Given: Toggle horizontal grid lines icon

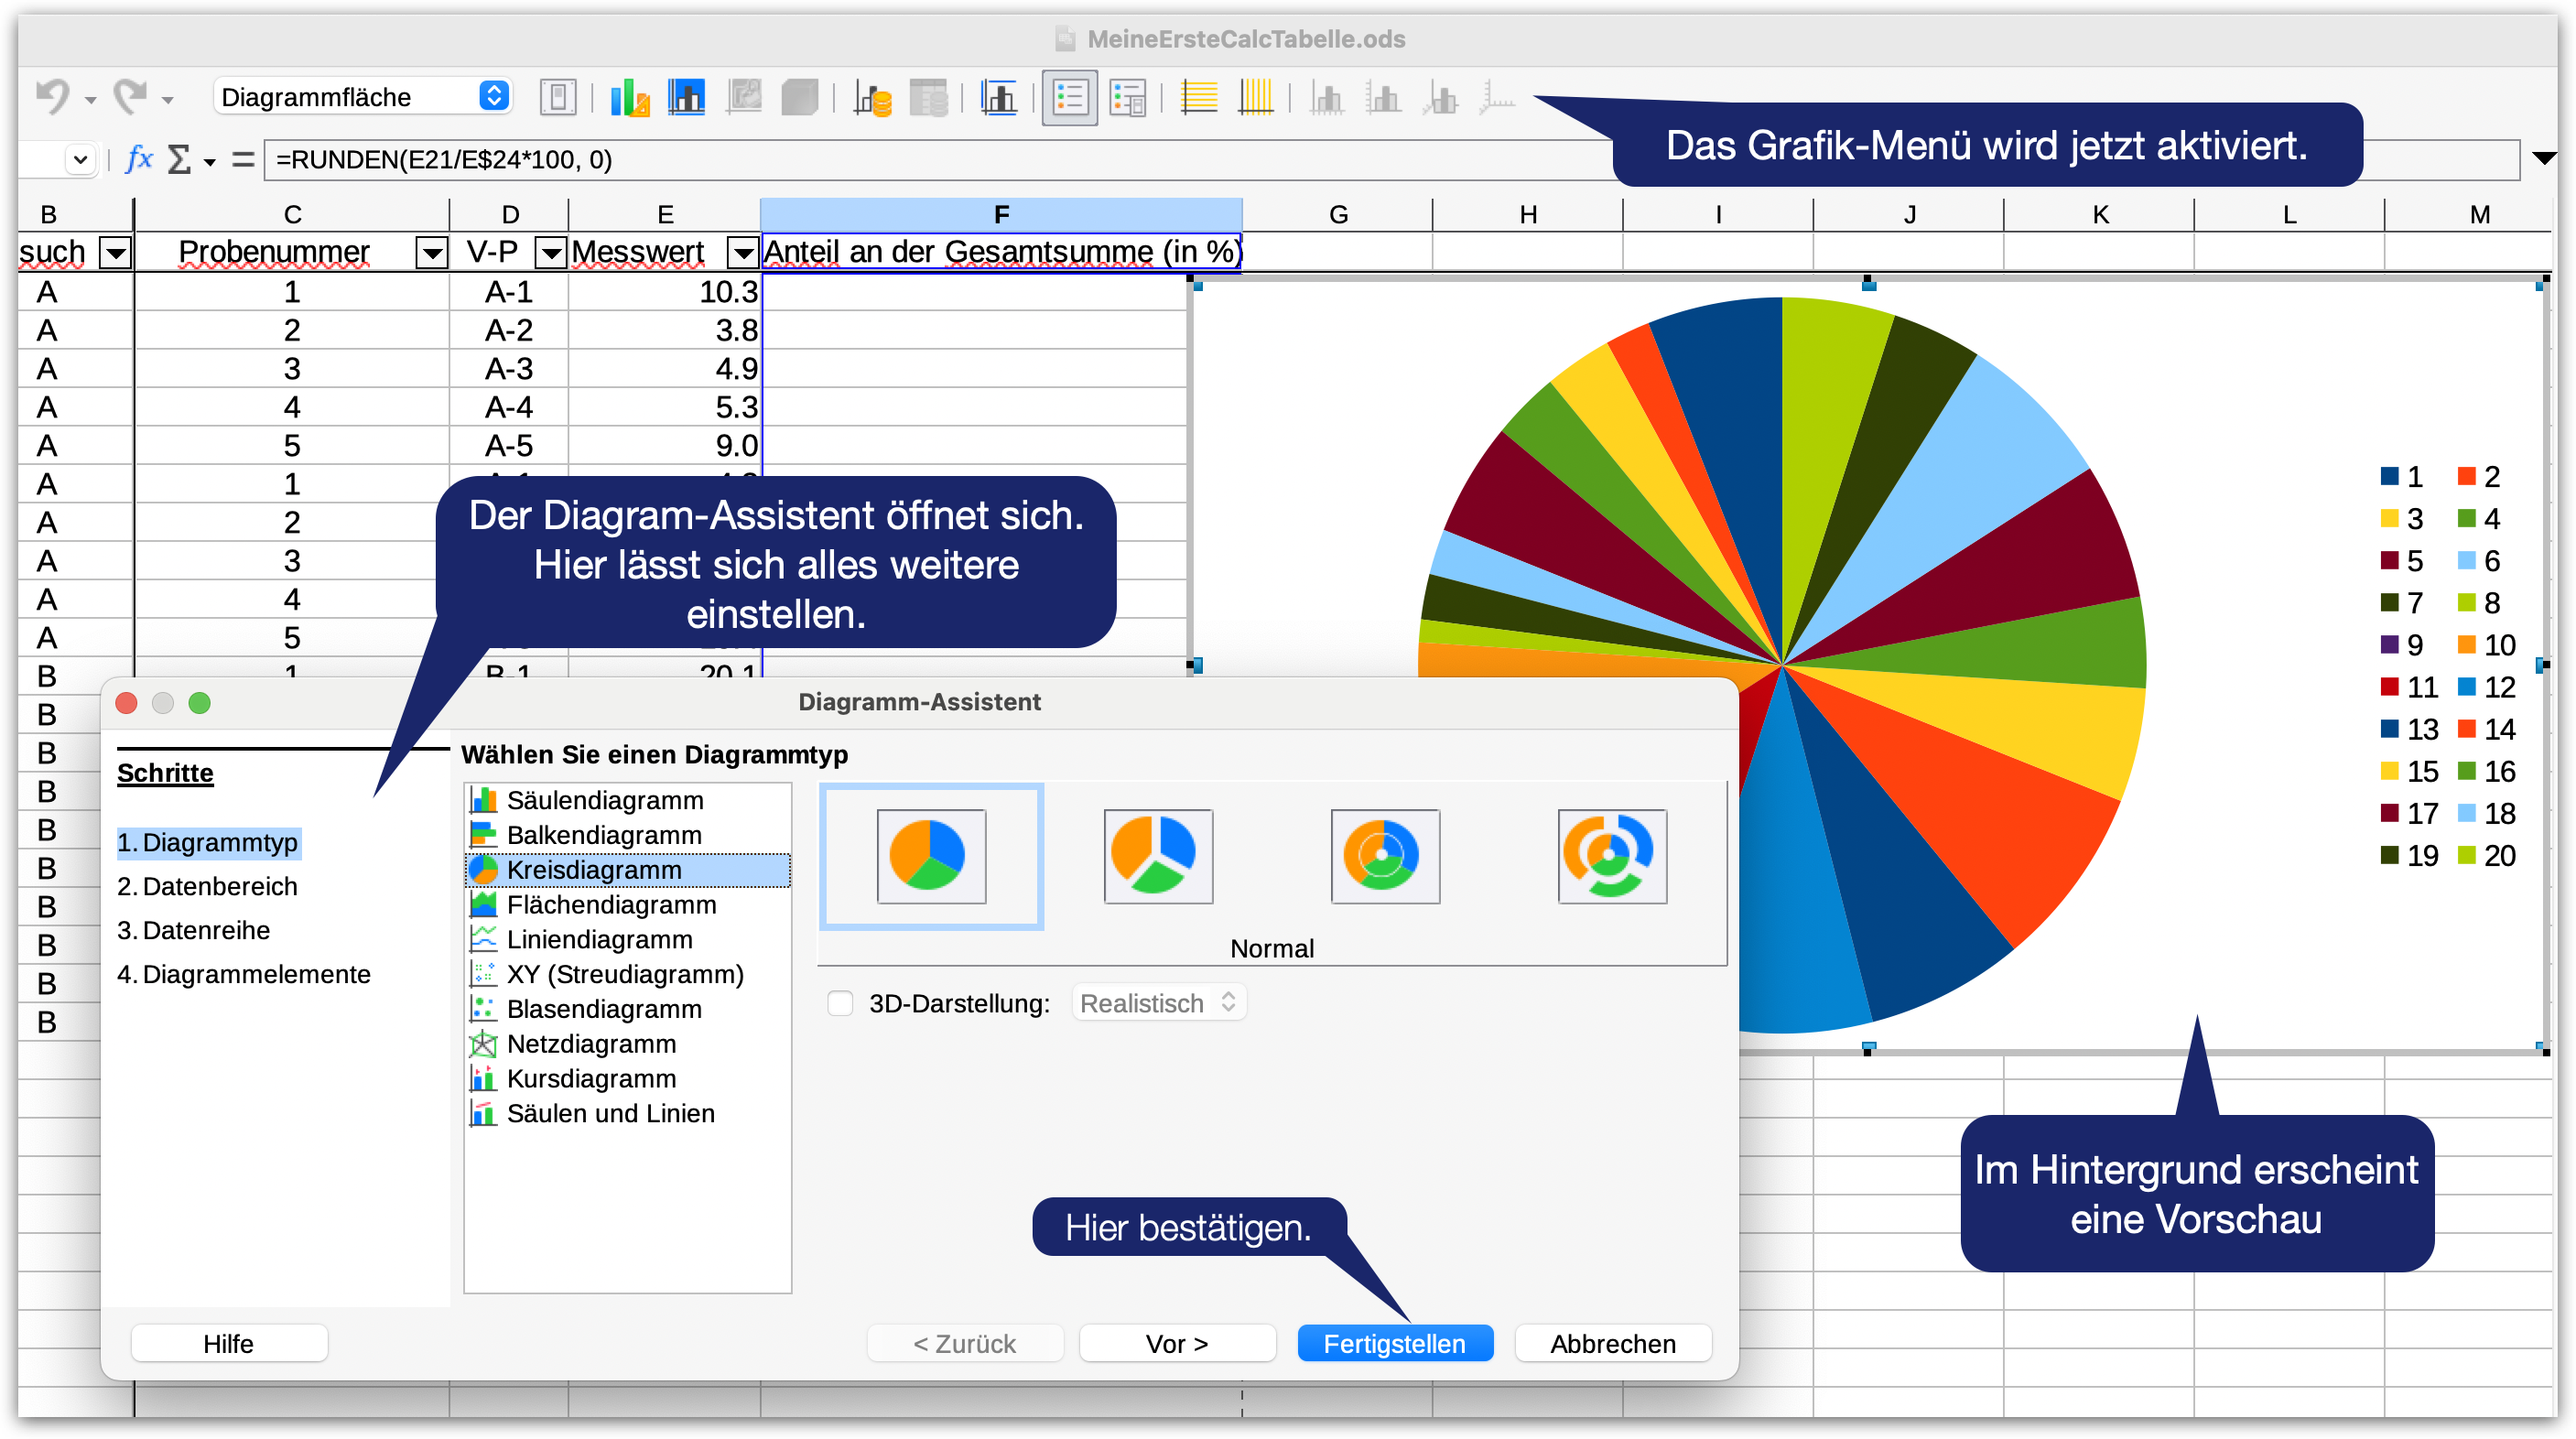Looking at the screenshot, I should click(1198, 98).
